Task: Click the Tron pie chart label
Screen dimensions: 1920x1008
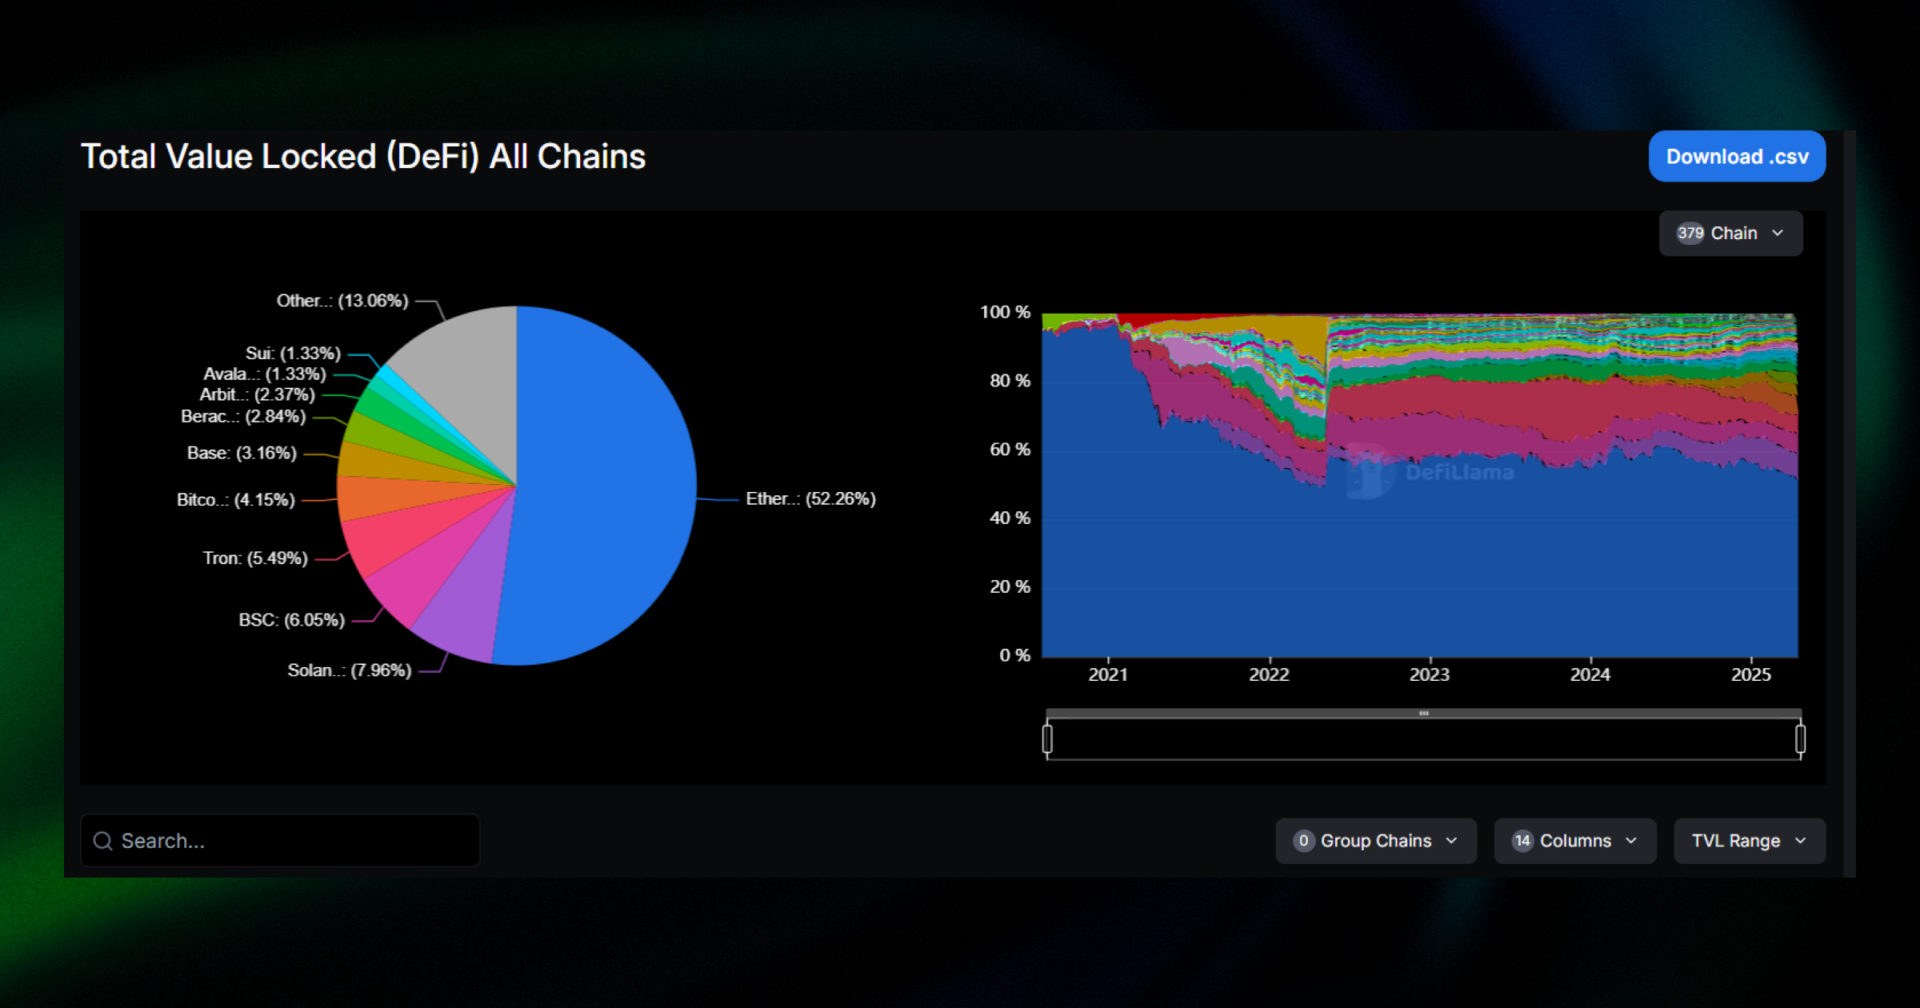Action: click(255, 558)
